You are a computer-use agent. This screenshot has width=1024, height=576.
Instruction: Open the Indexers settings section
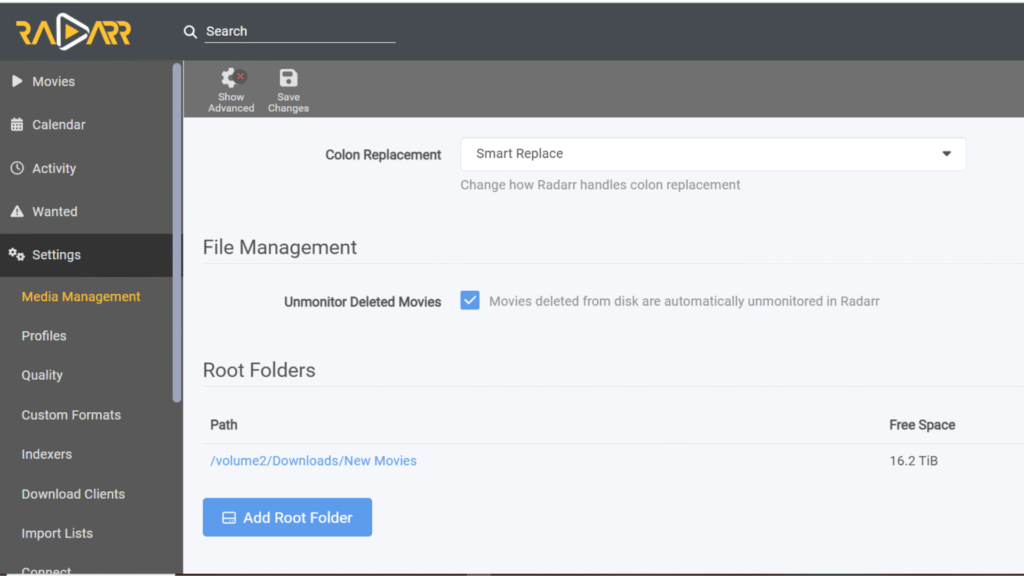pyautogui.click(x=47, y=454)
